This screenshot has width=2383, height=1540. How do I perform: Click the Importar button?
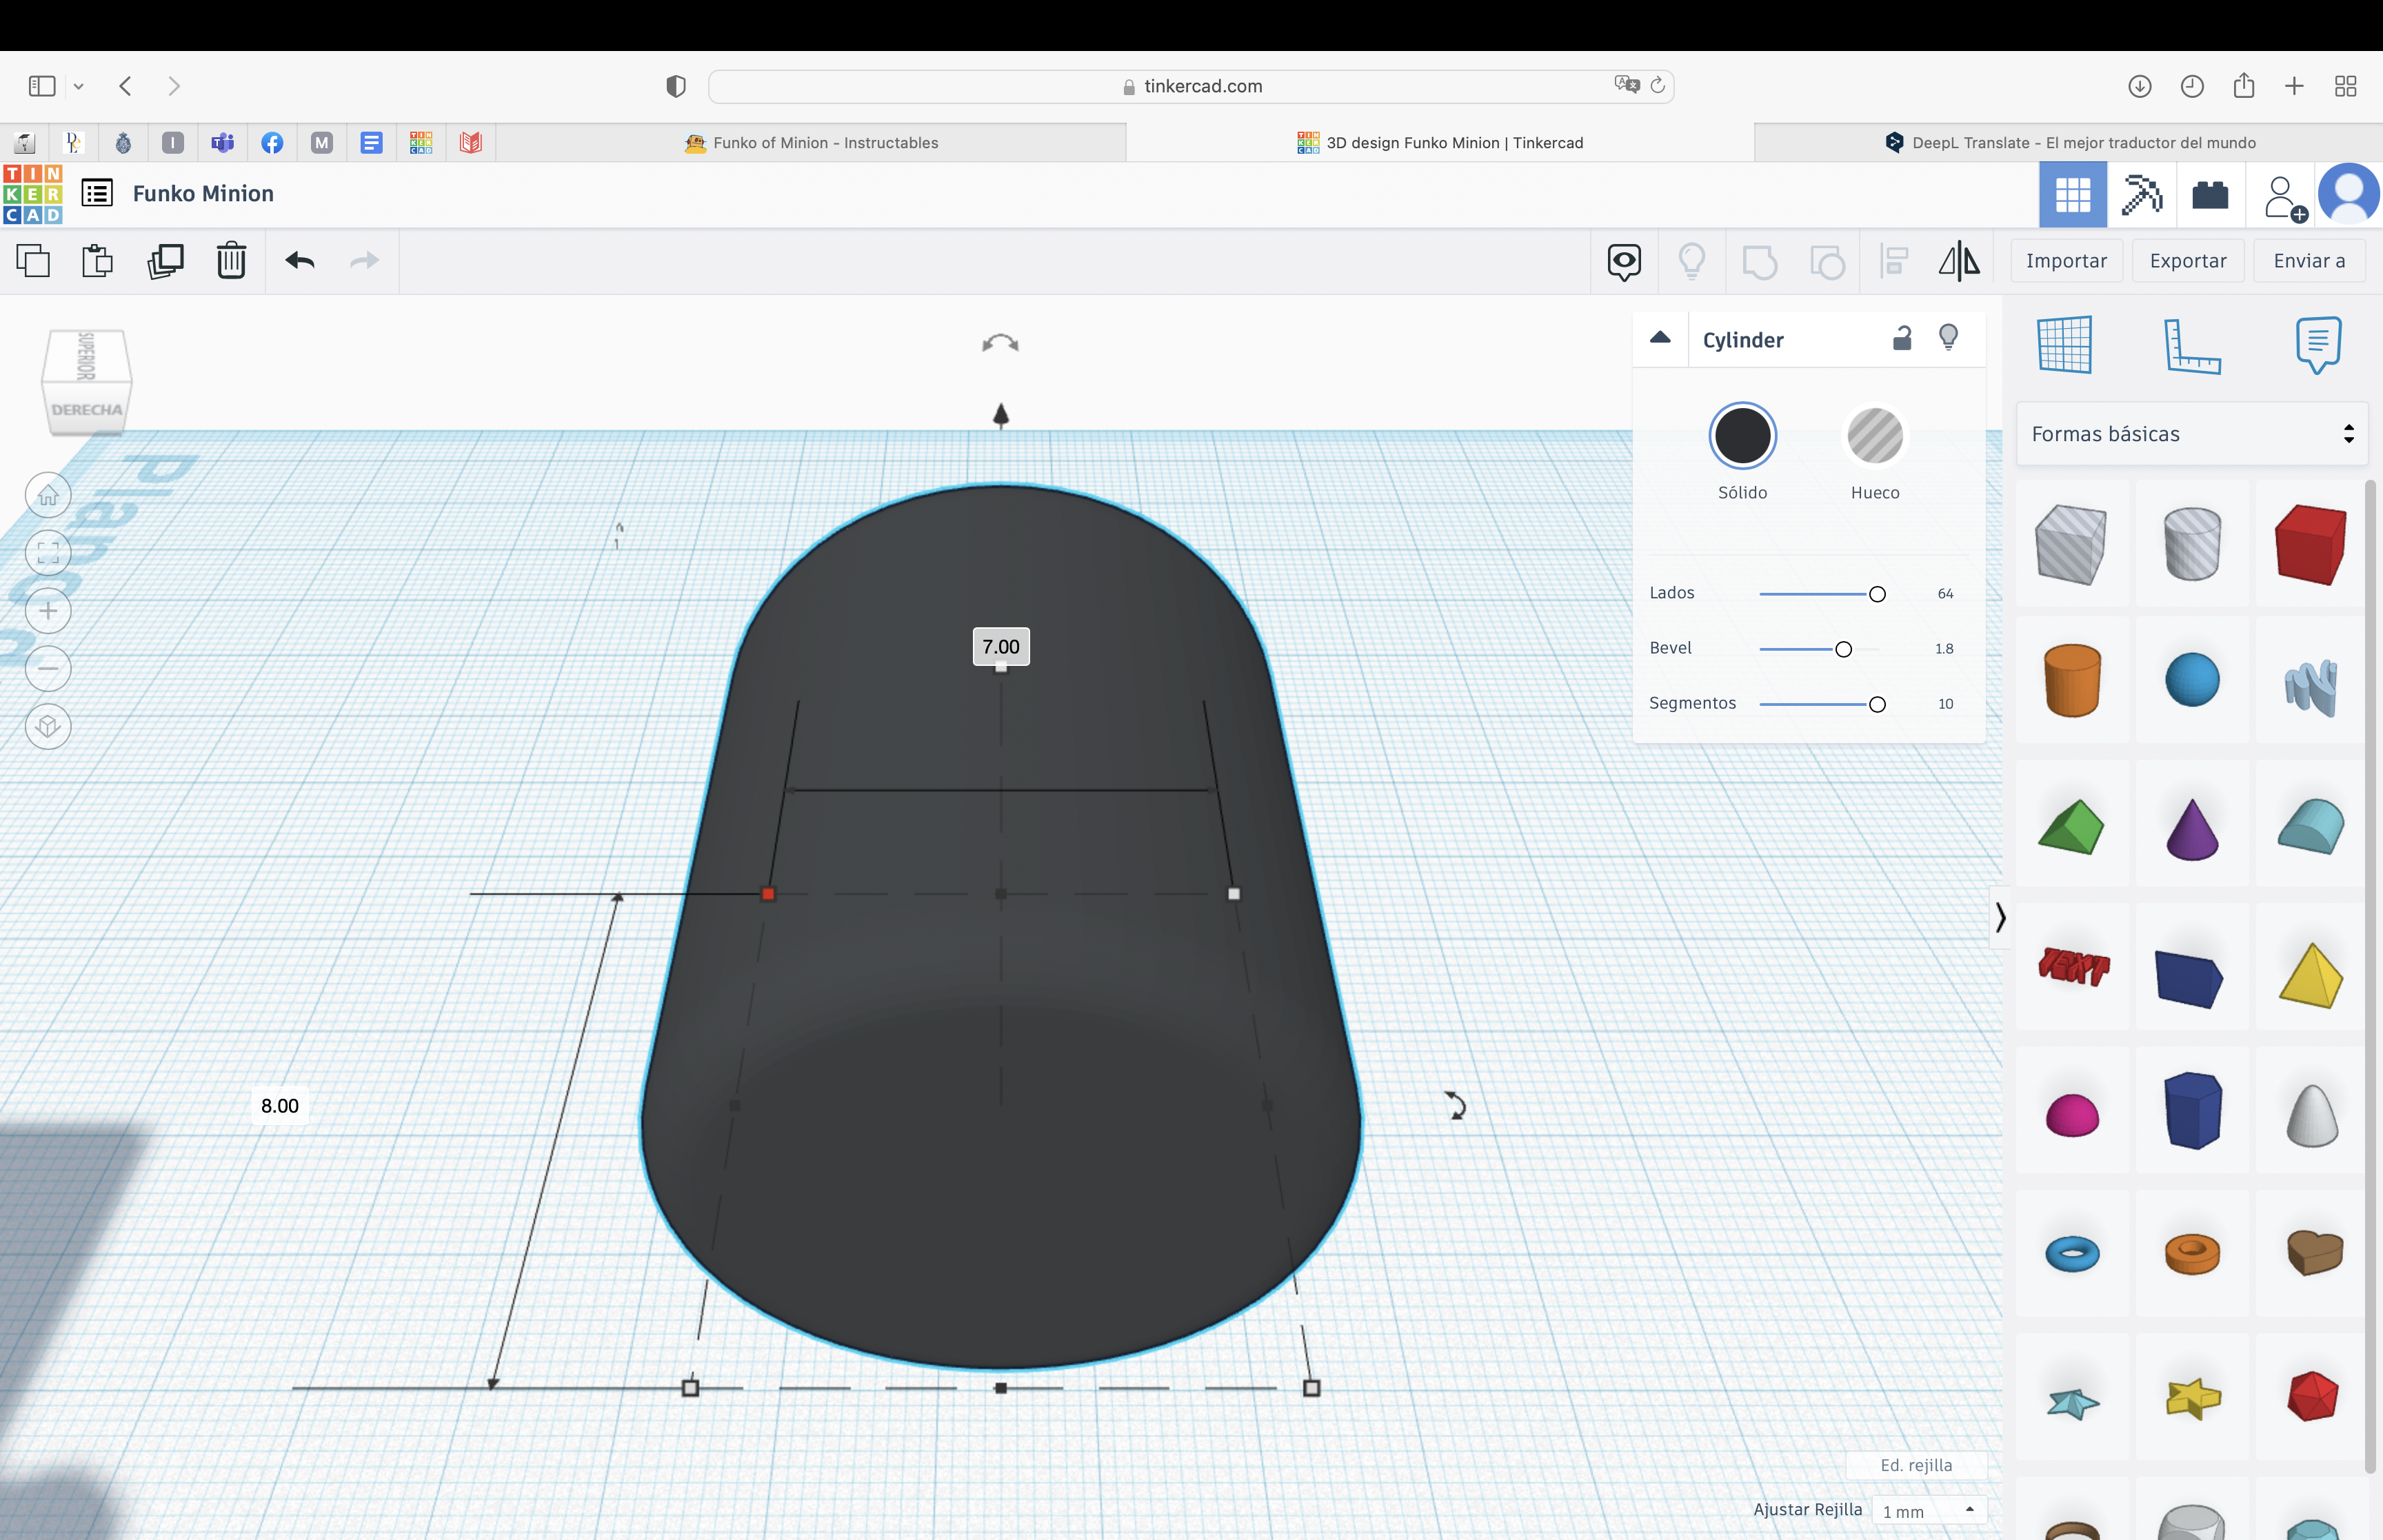(2066, 261)
